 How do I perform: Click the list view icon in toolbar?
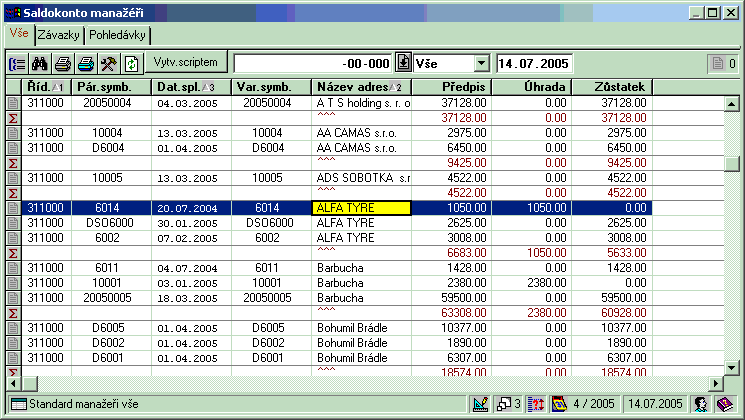coord(17,63)
